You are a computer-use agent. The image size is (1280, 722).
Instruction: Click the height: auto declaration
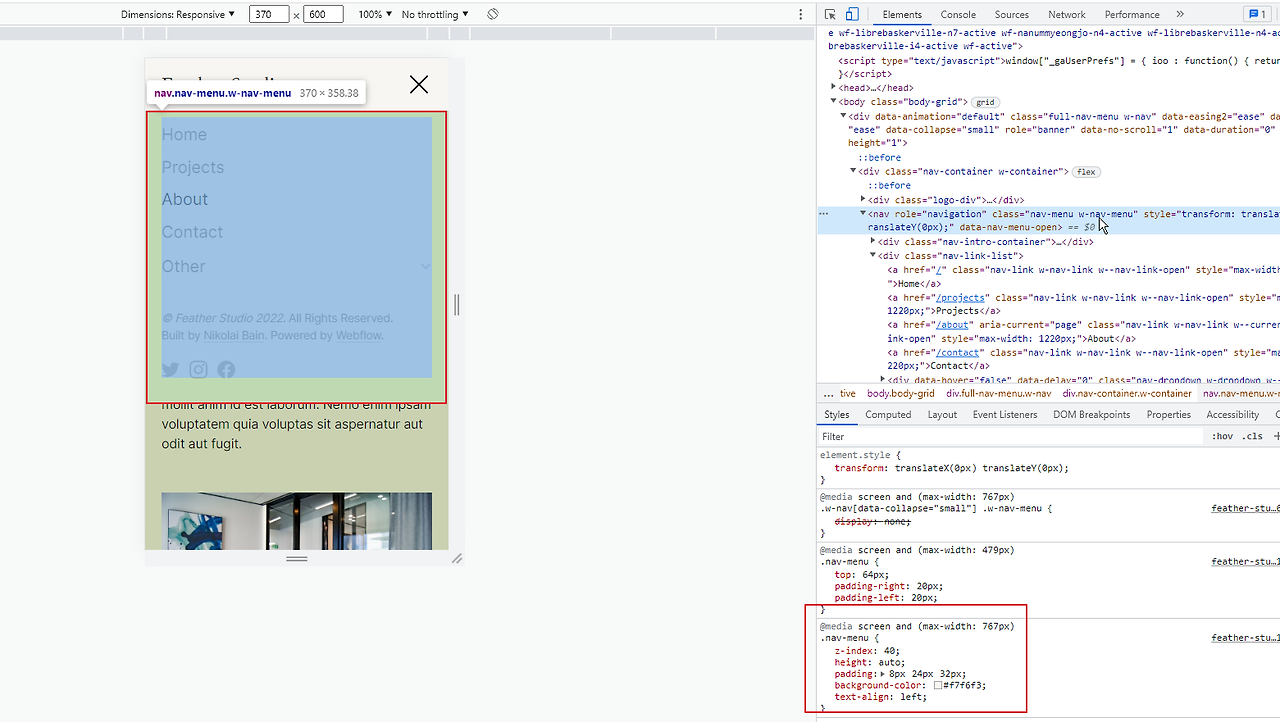[x=870, y=662]
